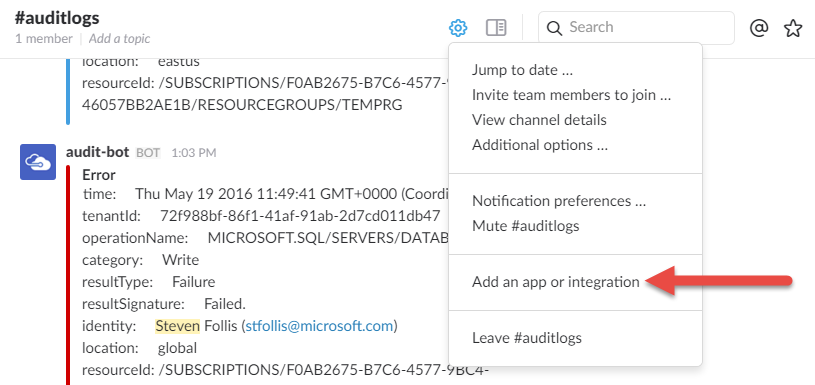The image size is (815, 385).
Task: Click the Add a topic link
Action: coord(120,39)
